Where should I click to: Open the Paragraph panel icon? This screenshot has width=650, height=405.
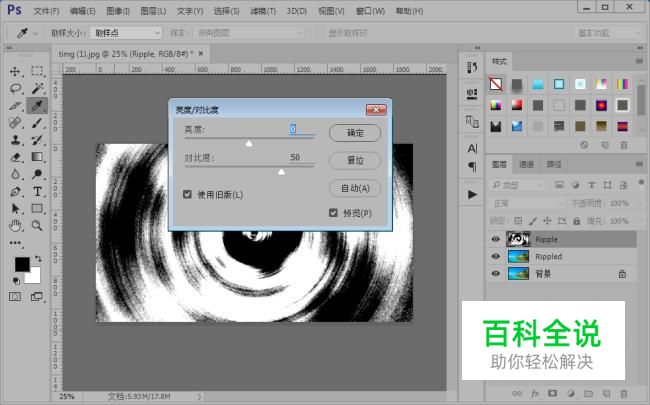472,166
